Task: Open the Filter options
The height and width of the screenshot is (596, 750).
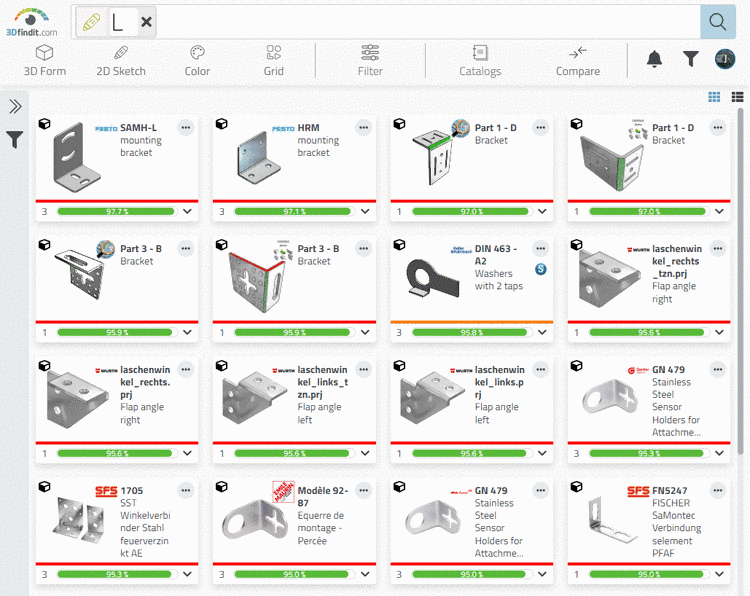Action: coord(370,61)
